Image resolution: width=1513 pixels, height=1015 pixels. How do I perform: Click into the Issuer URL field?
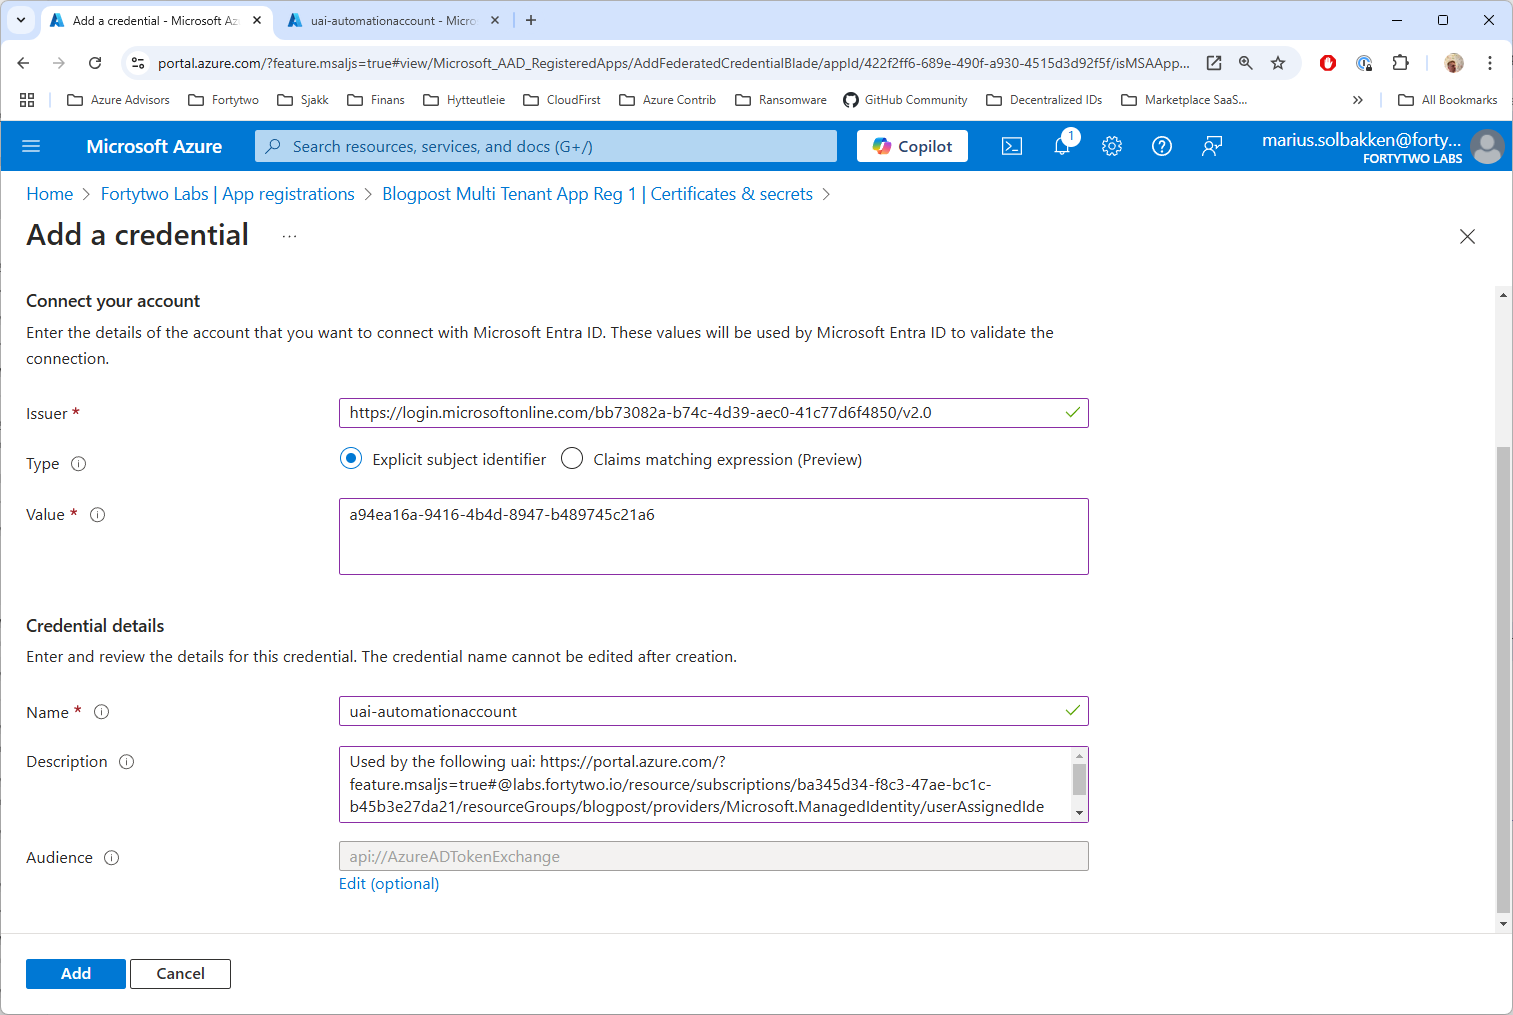click(x=700, y=413)
